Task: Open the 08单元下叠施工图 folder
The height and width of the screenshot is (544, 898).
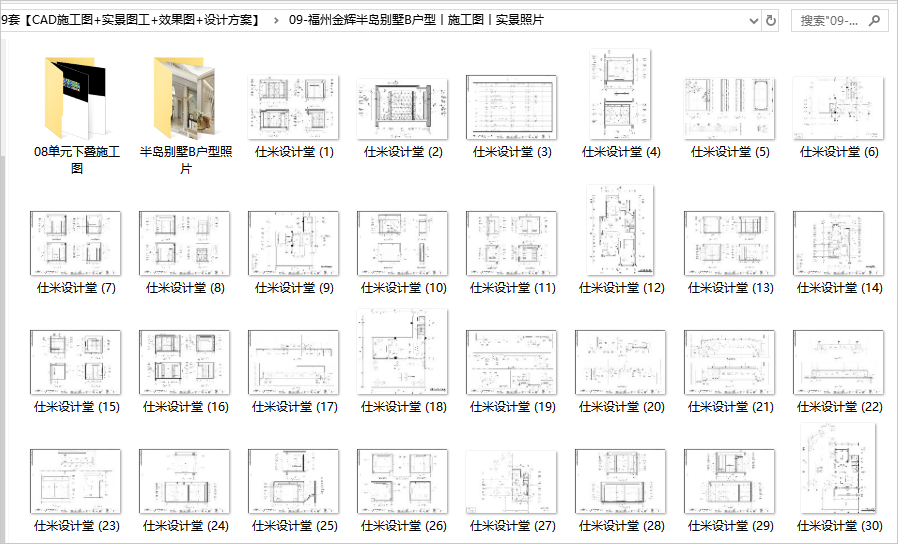Action: click(x=75, y=98)
